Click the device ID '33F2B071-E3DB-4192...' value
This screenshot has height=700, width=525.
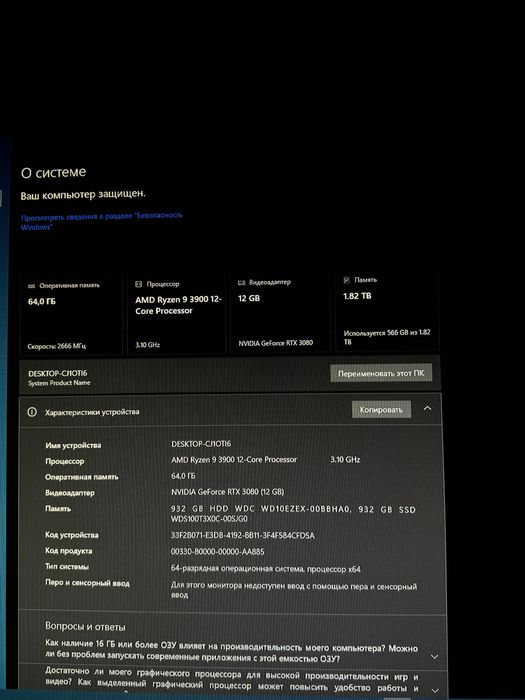[243, 535]
